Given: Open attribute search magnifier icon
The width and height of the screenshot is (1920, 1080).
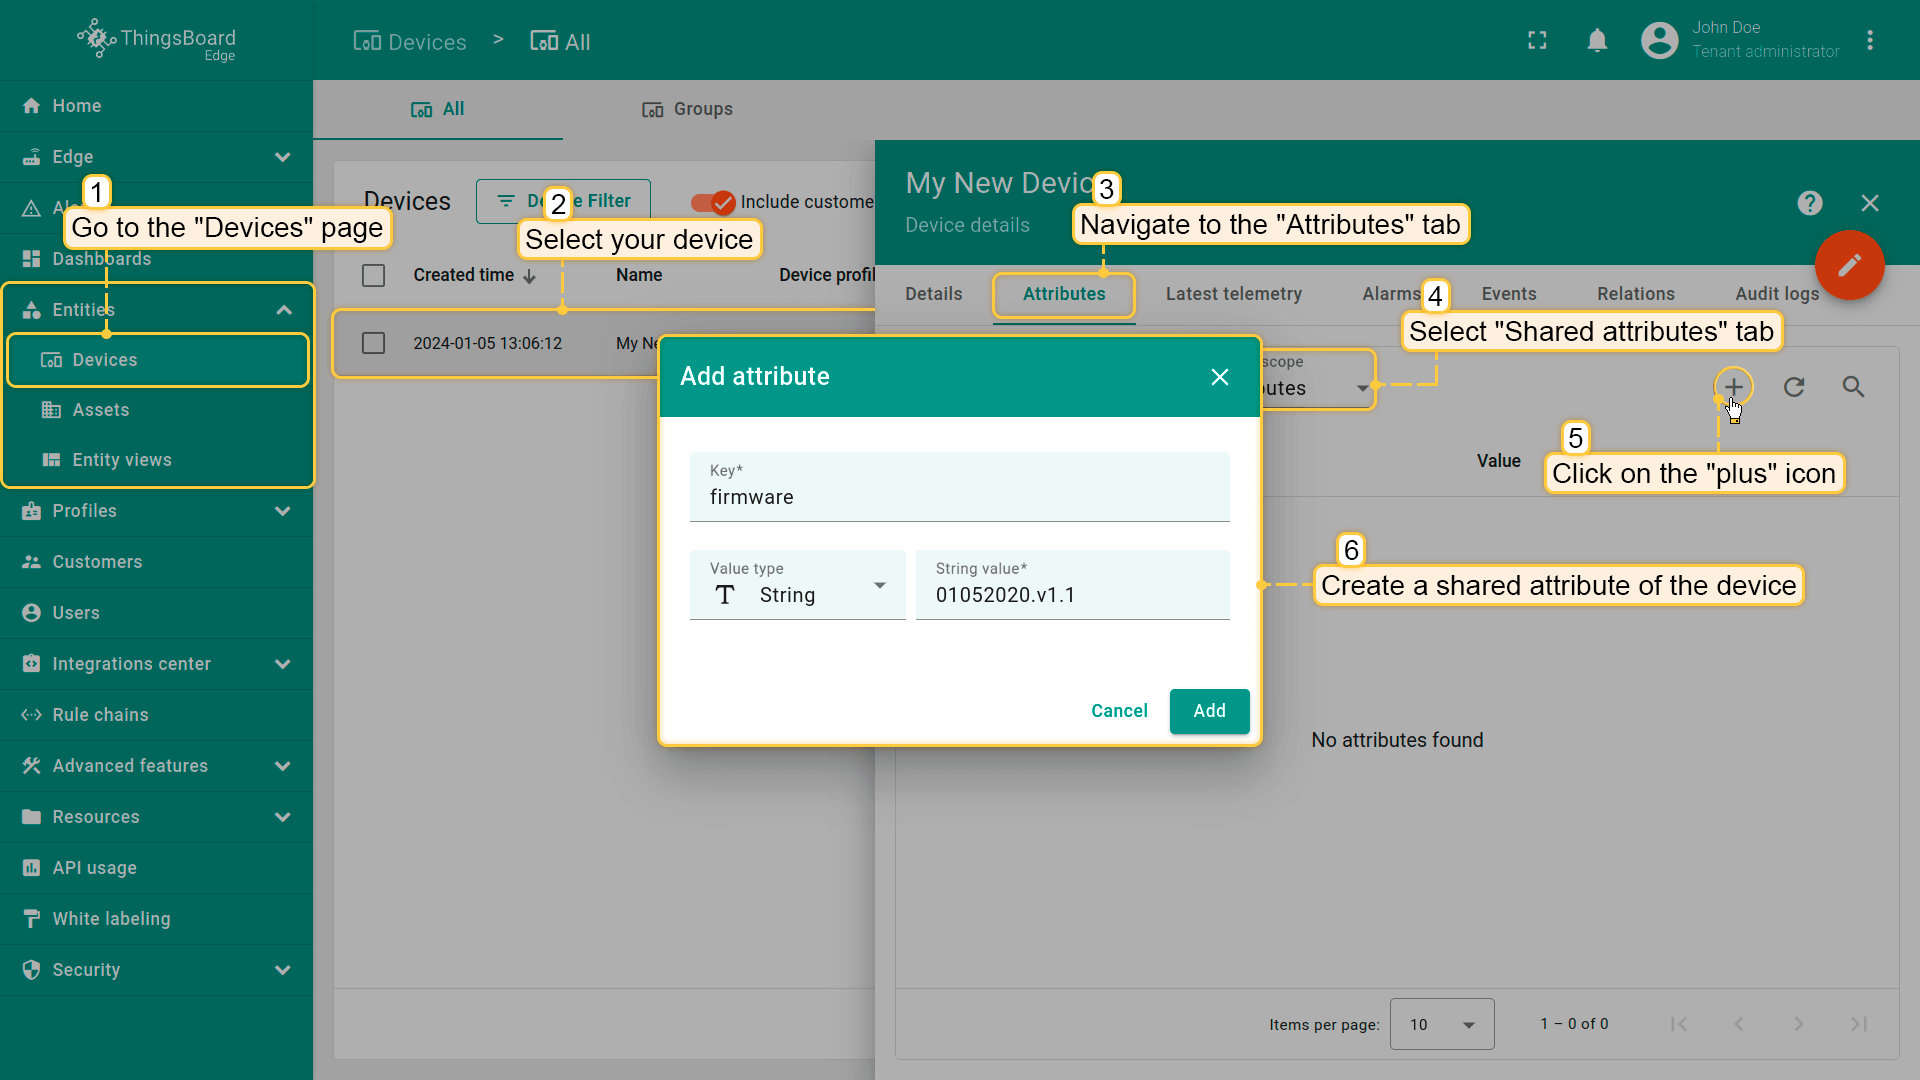Looking at the screenshot, I should [x=1853, y=387].
